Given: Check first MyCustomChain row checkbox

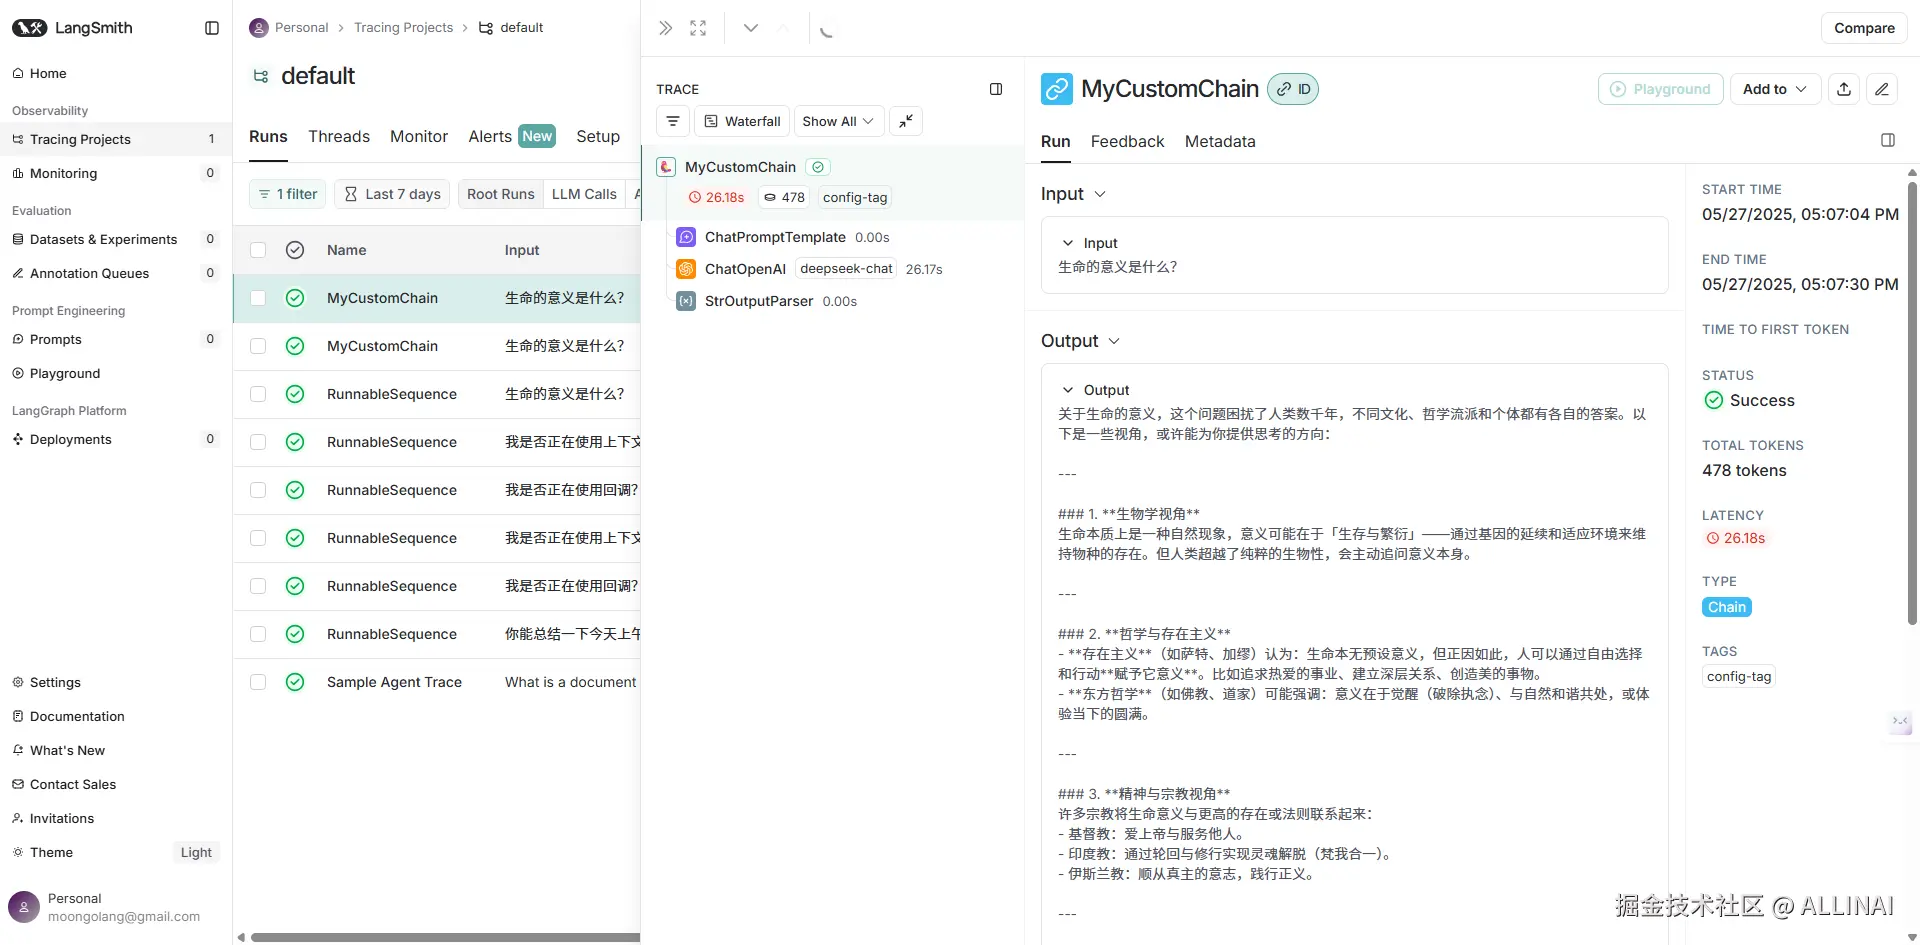Looking at the screenshot, I should click(x=258, y=298).
